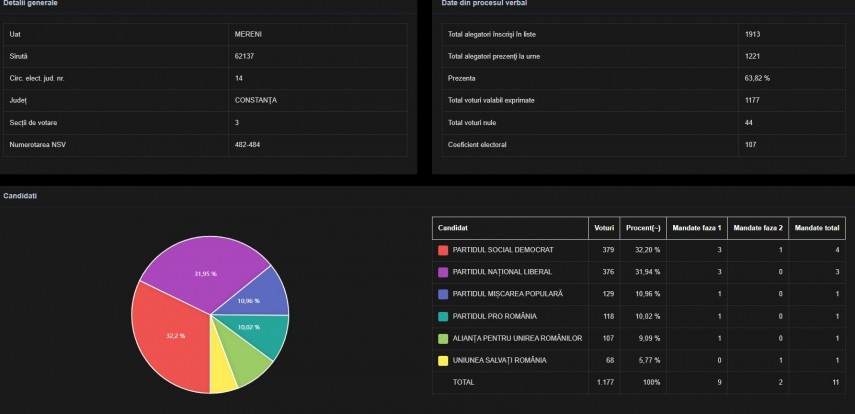Click the PARTIDUL NAȚIONAL LIBERAL row name
The width and height of the screenshot is (855, 414).
[502, 272]
